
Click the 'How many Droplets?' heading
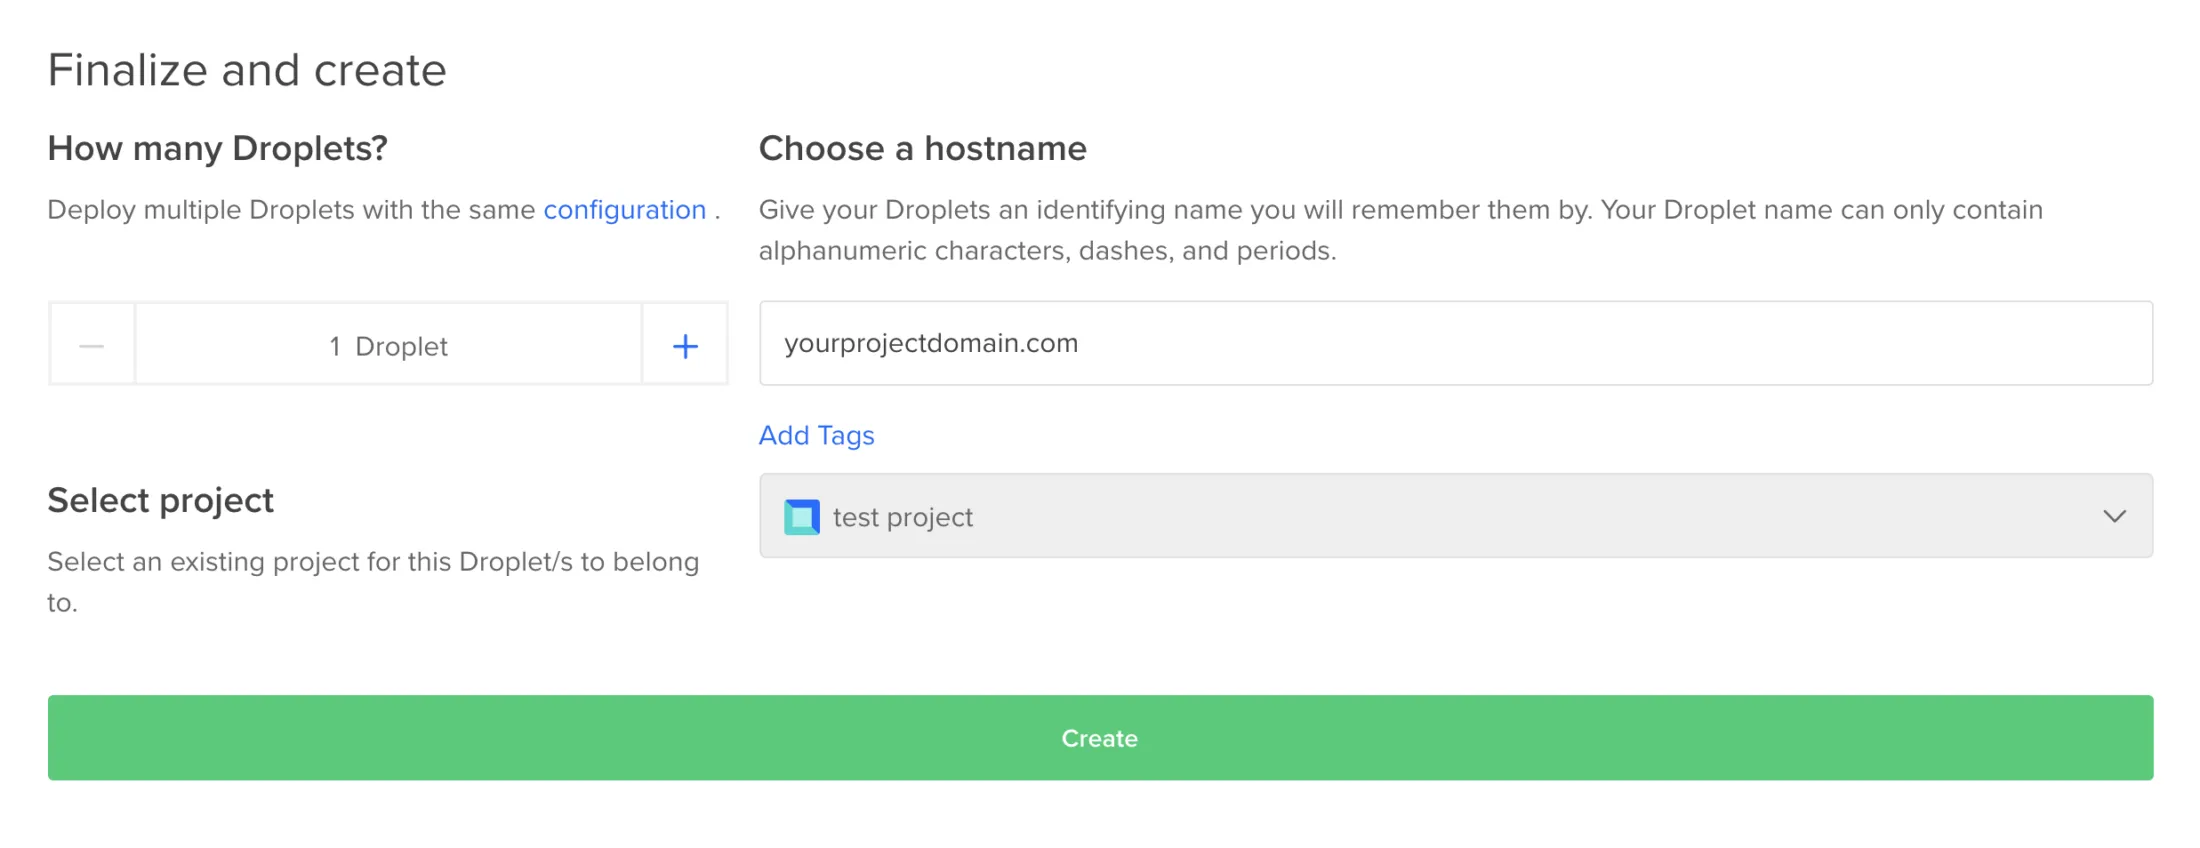217,148
